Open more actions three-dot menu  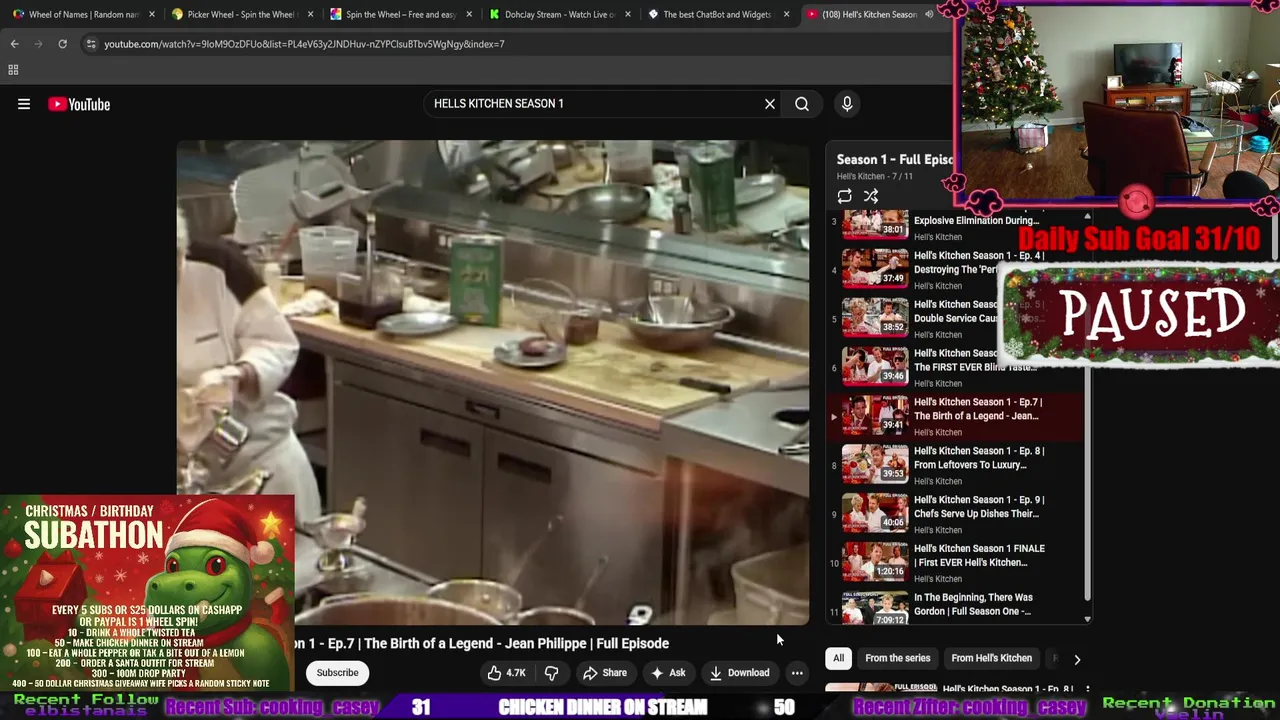coord(797,673)
